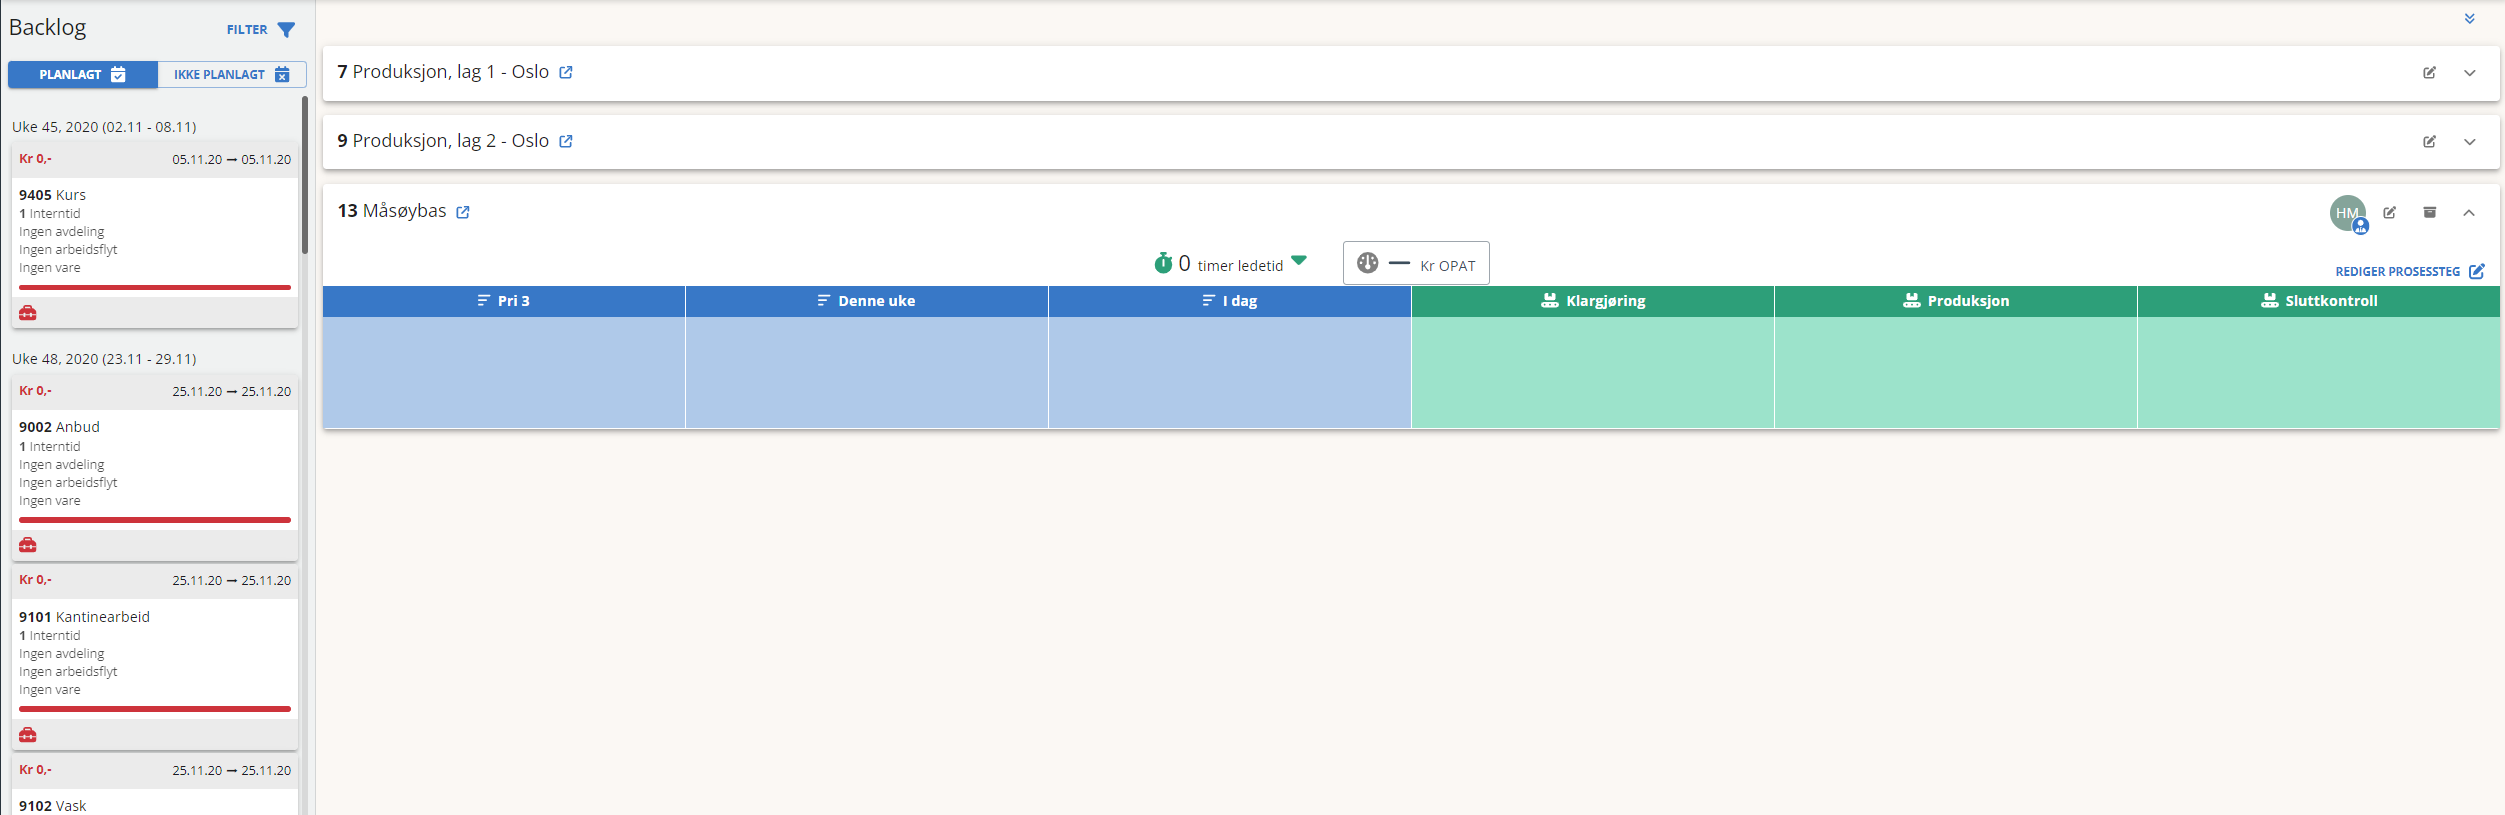2505x815 pixels.
Task: Click REDIGER PROSESSTEG link
Action: coord(2397,272)
